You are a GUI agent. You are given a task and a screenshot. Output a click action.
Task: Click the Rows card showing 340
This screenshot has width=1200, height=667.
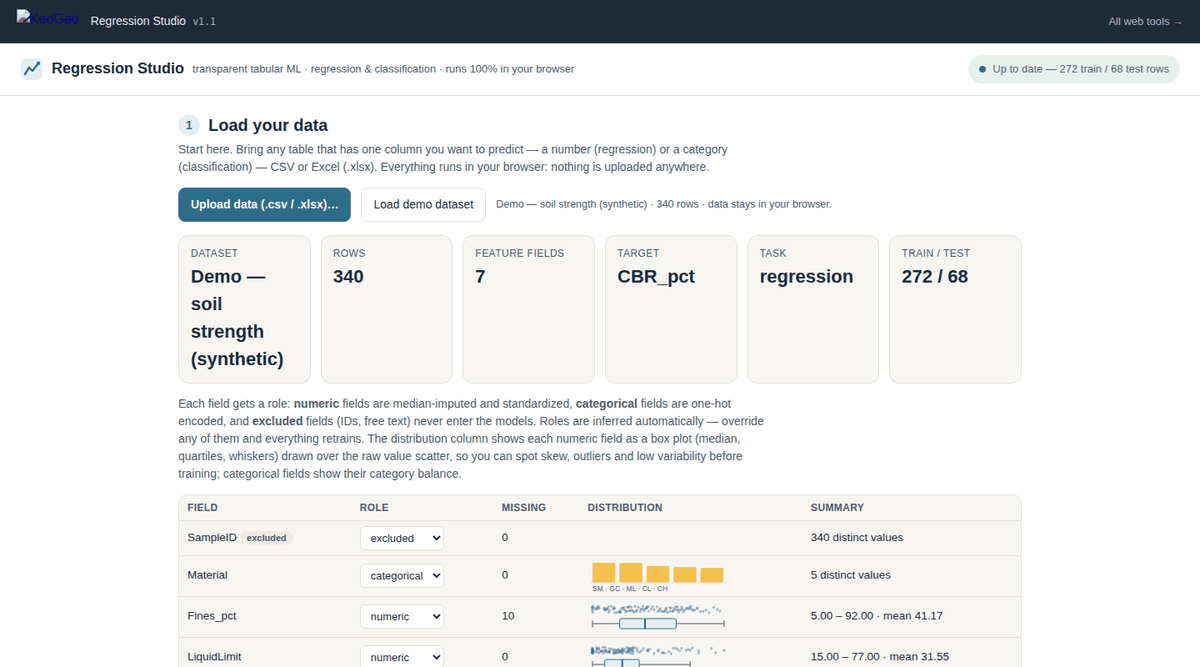point(387,309)
